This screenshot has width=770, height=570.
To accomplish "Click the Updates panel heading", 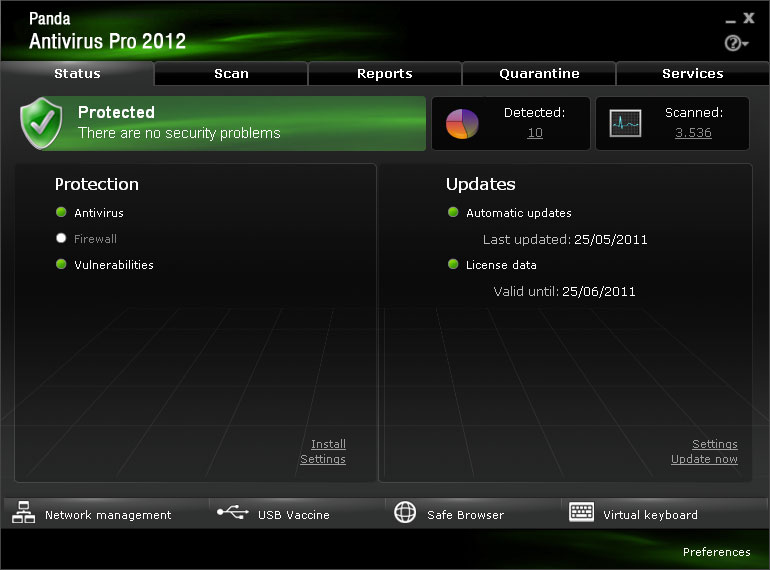I will (x=481, y=184).
